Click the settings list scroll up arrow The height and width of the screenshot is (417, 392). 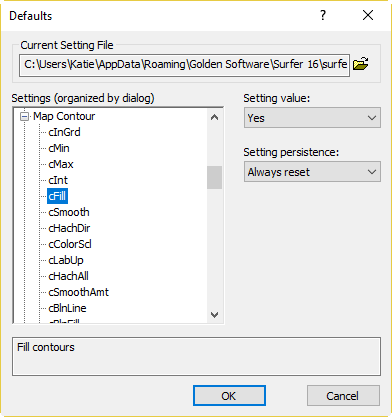[x=215, y=117]
